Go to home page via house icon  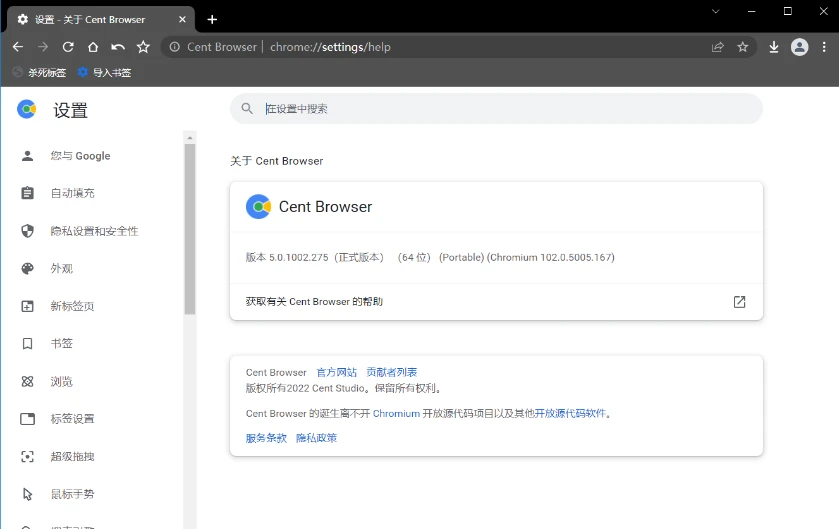pos(93,47)
